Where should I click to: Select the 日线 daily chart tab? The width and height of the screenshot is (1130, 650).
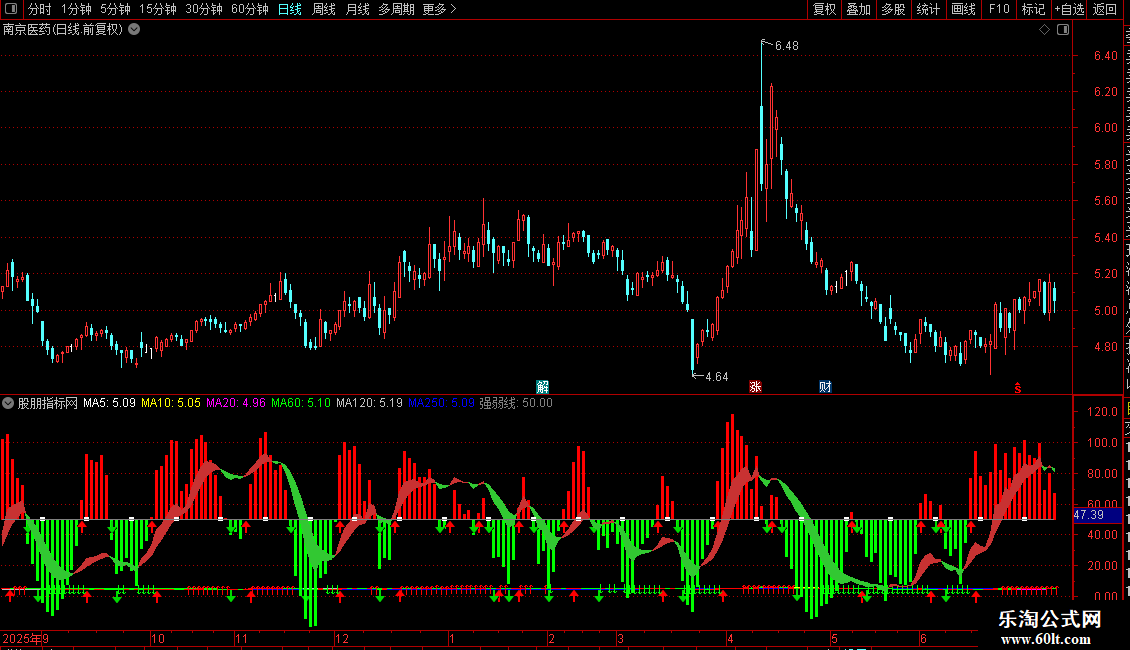(x=290, y=9)
